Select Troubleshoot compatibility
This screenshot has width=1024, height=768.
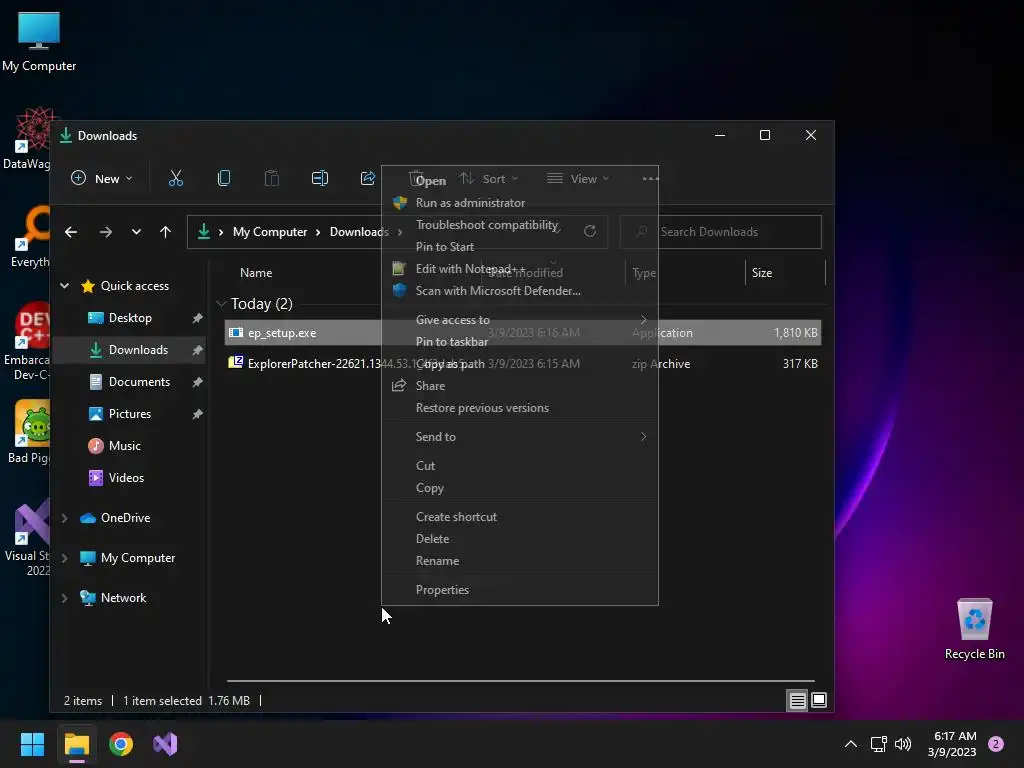(520, 225)
